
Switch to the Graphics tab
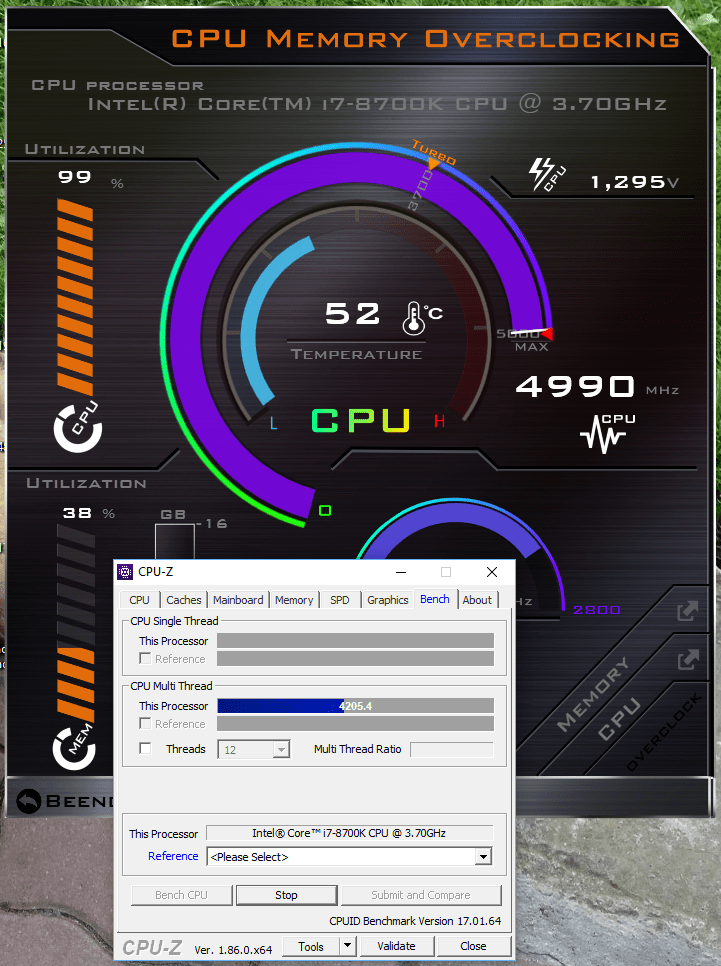coord(388,600)
